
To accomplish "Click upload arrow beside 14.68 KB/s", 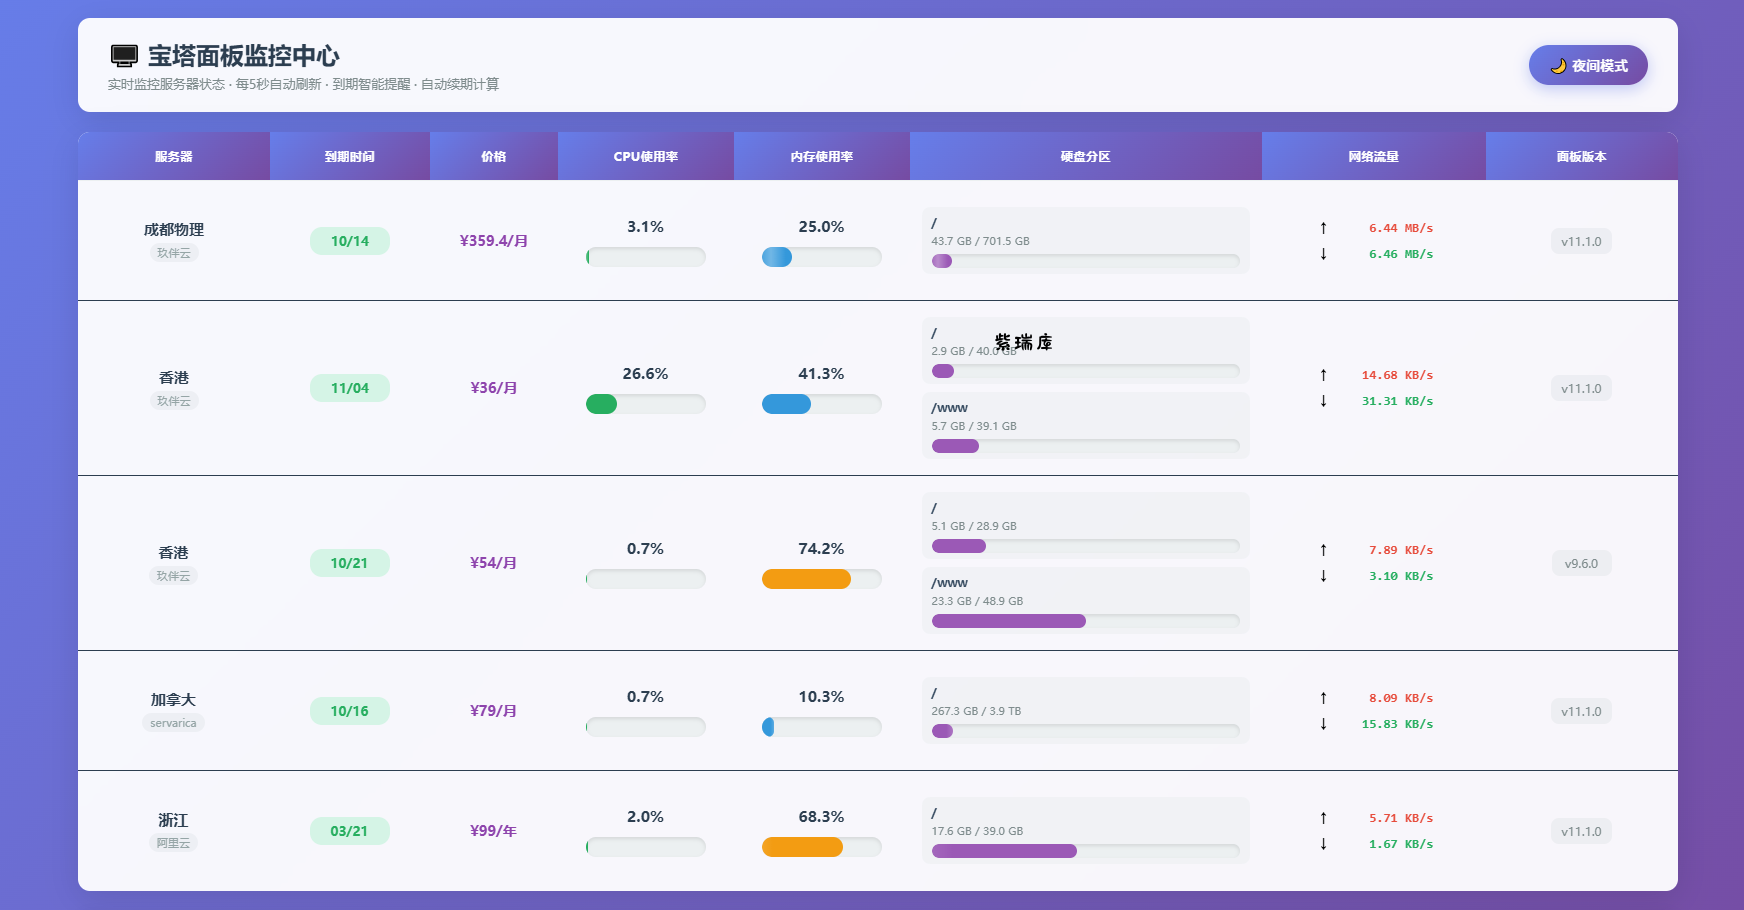I will [1323, 375].
